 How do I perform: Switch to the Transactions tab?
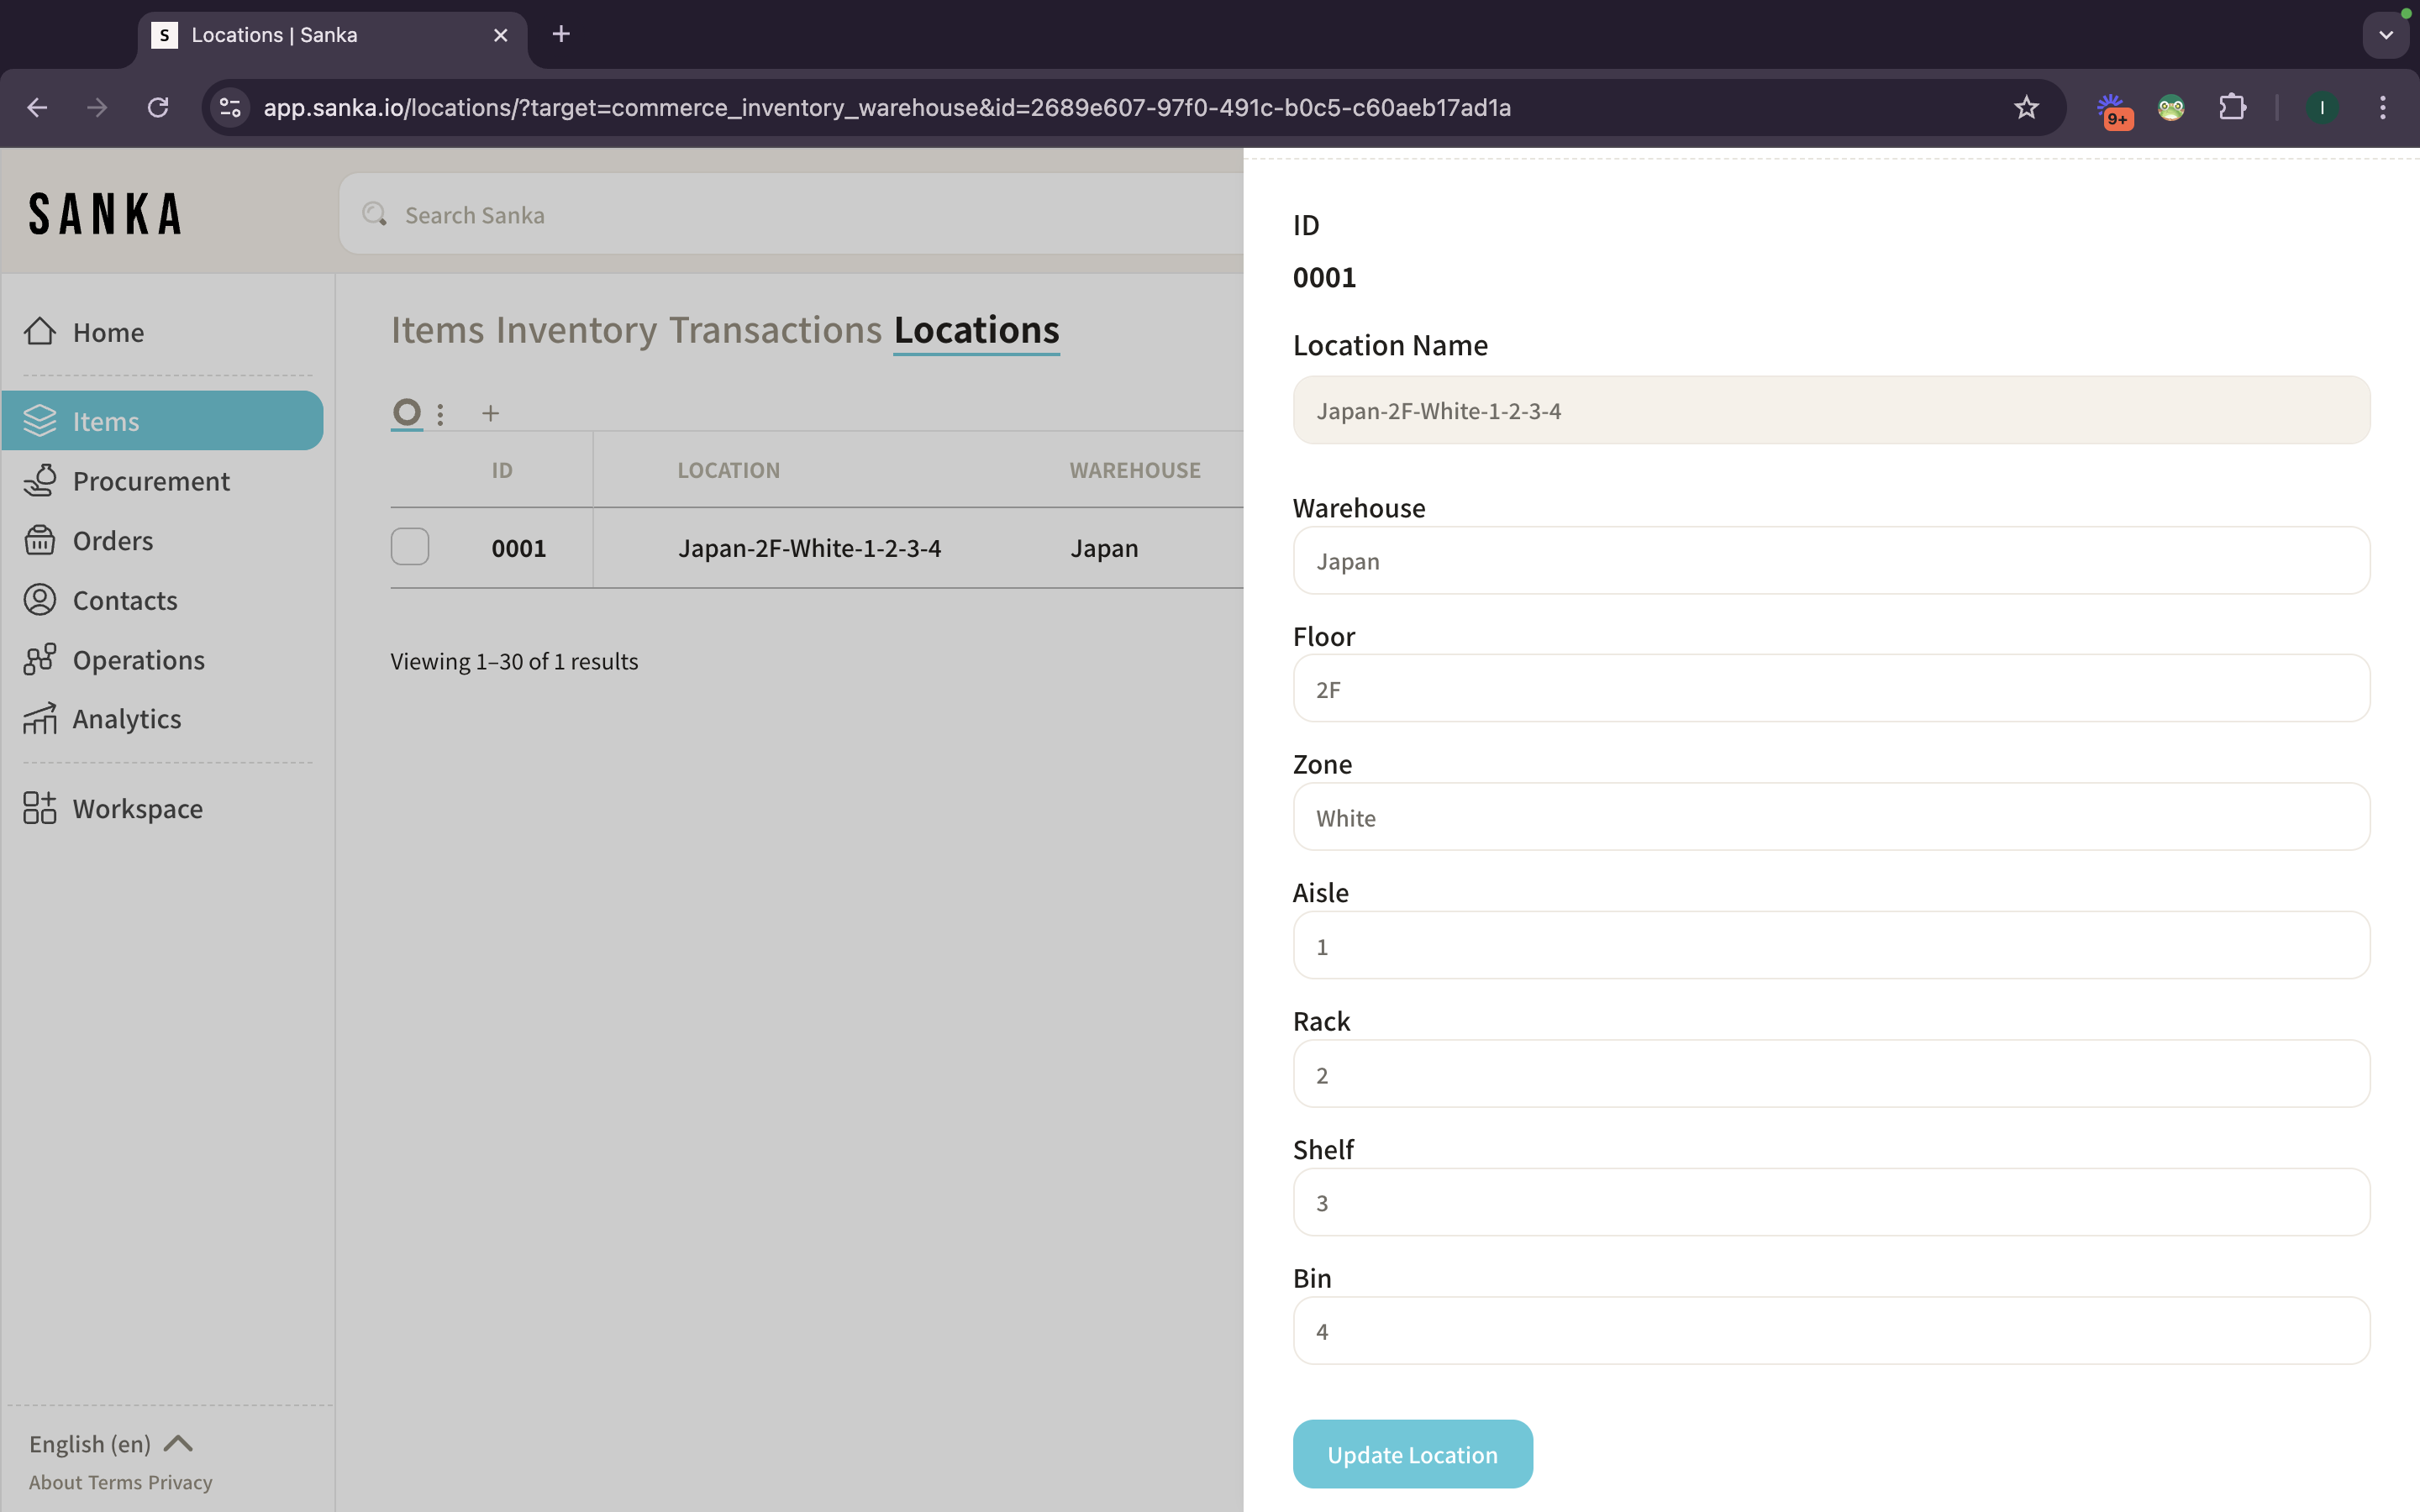click(x=775, y=330)
